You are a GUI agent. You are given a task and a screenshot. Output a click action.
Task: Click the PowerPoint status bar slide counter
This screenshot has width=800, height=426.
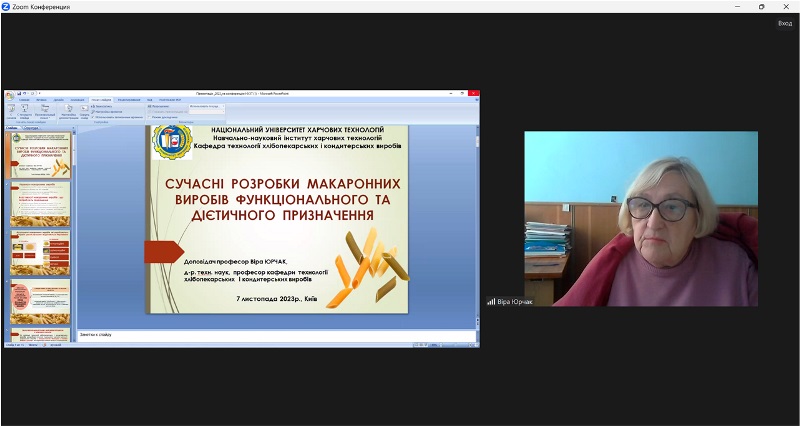(x=15, y=345)
